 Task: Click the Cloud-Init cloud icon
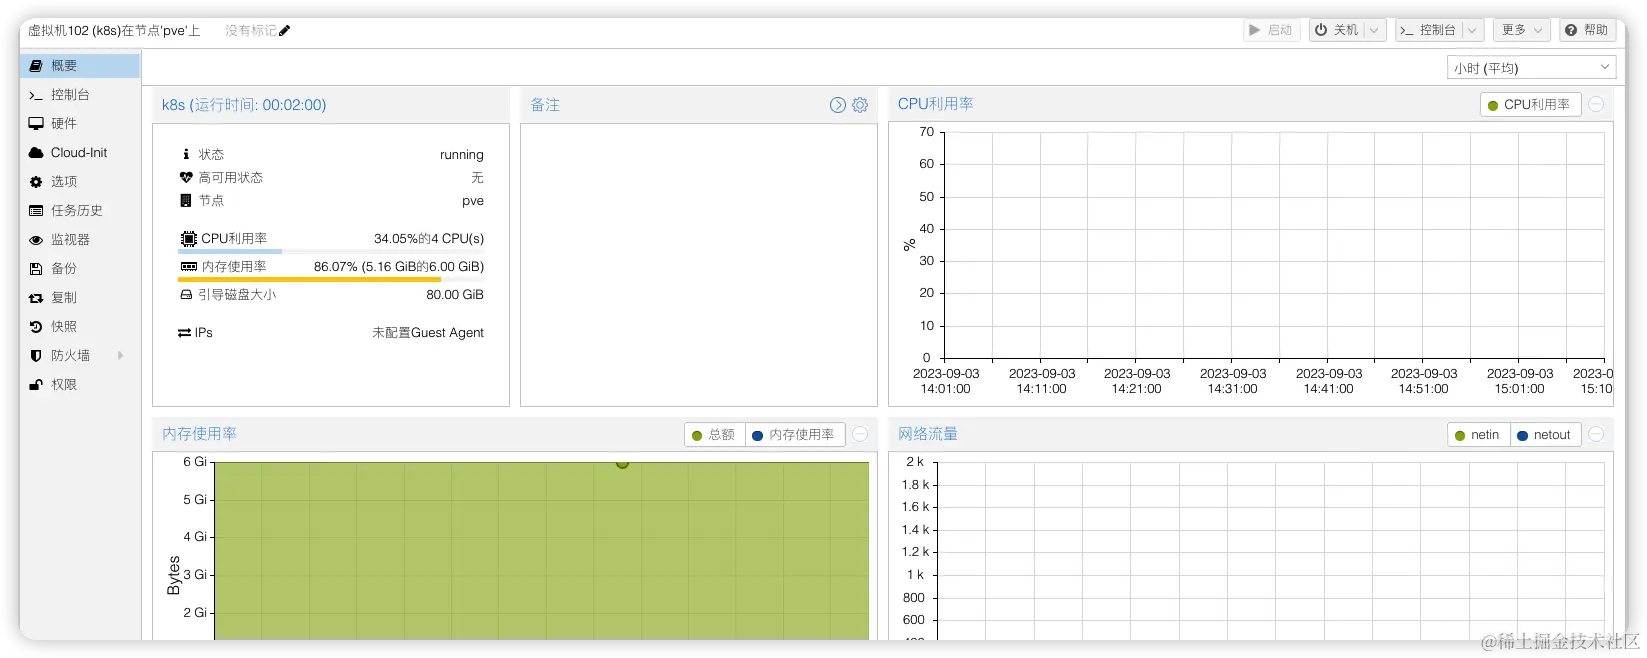(x=36, y=153)
